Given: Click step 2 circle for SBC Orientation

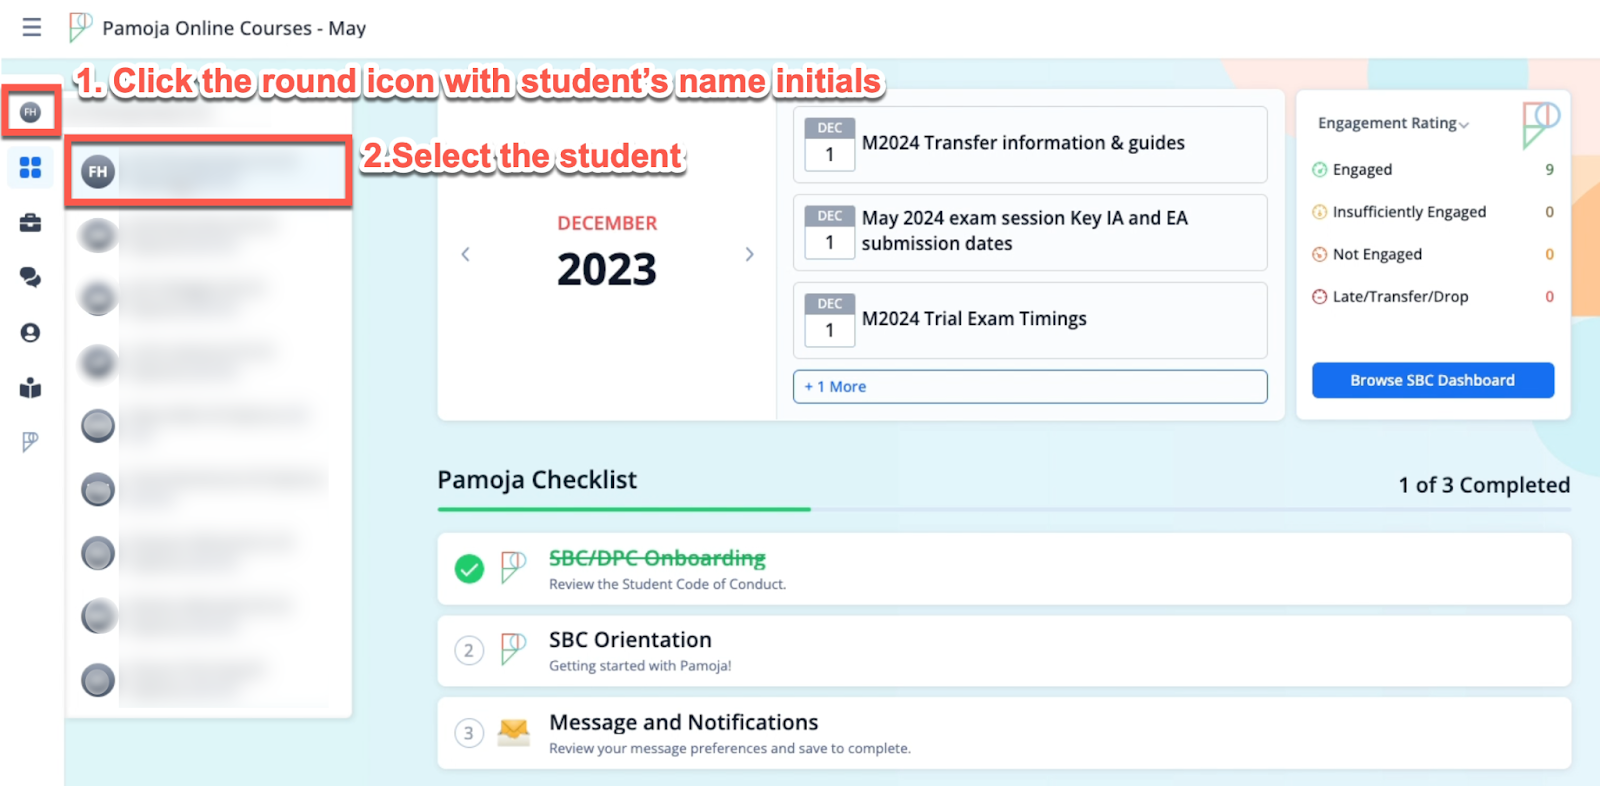Looking at the screenshot, I should (469, 651).
